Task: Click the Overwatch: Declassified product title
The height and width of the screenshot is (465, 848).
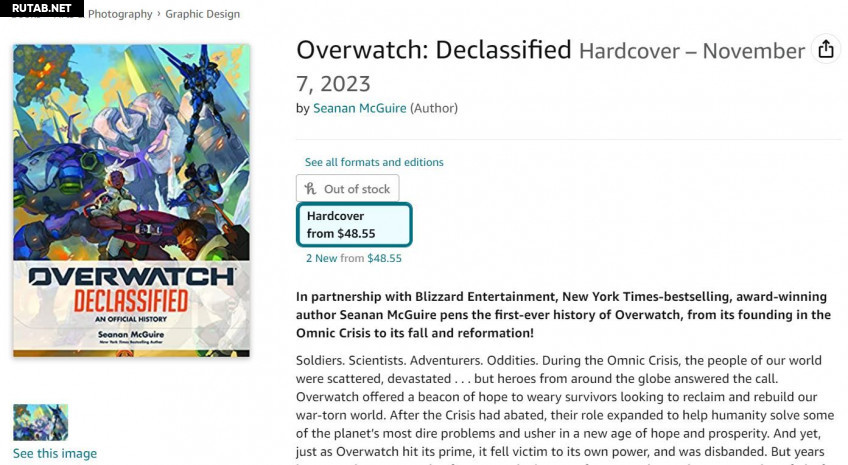Action: (x=434, y=50)
